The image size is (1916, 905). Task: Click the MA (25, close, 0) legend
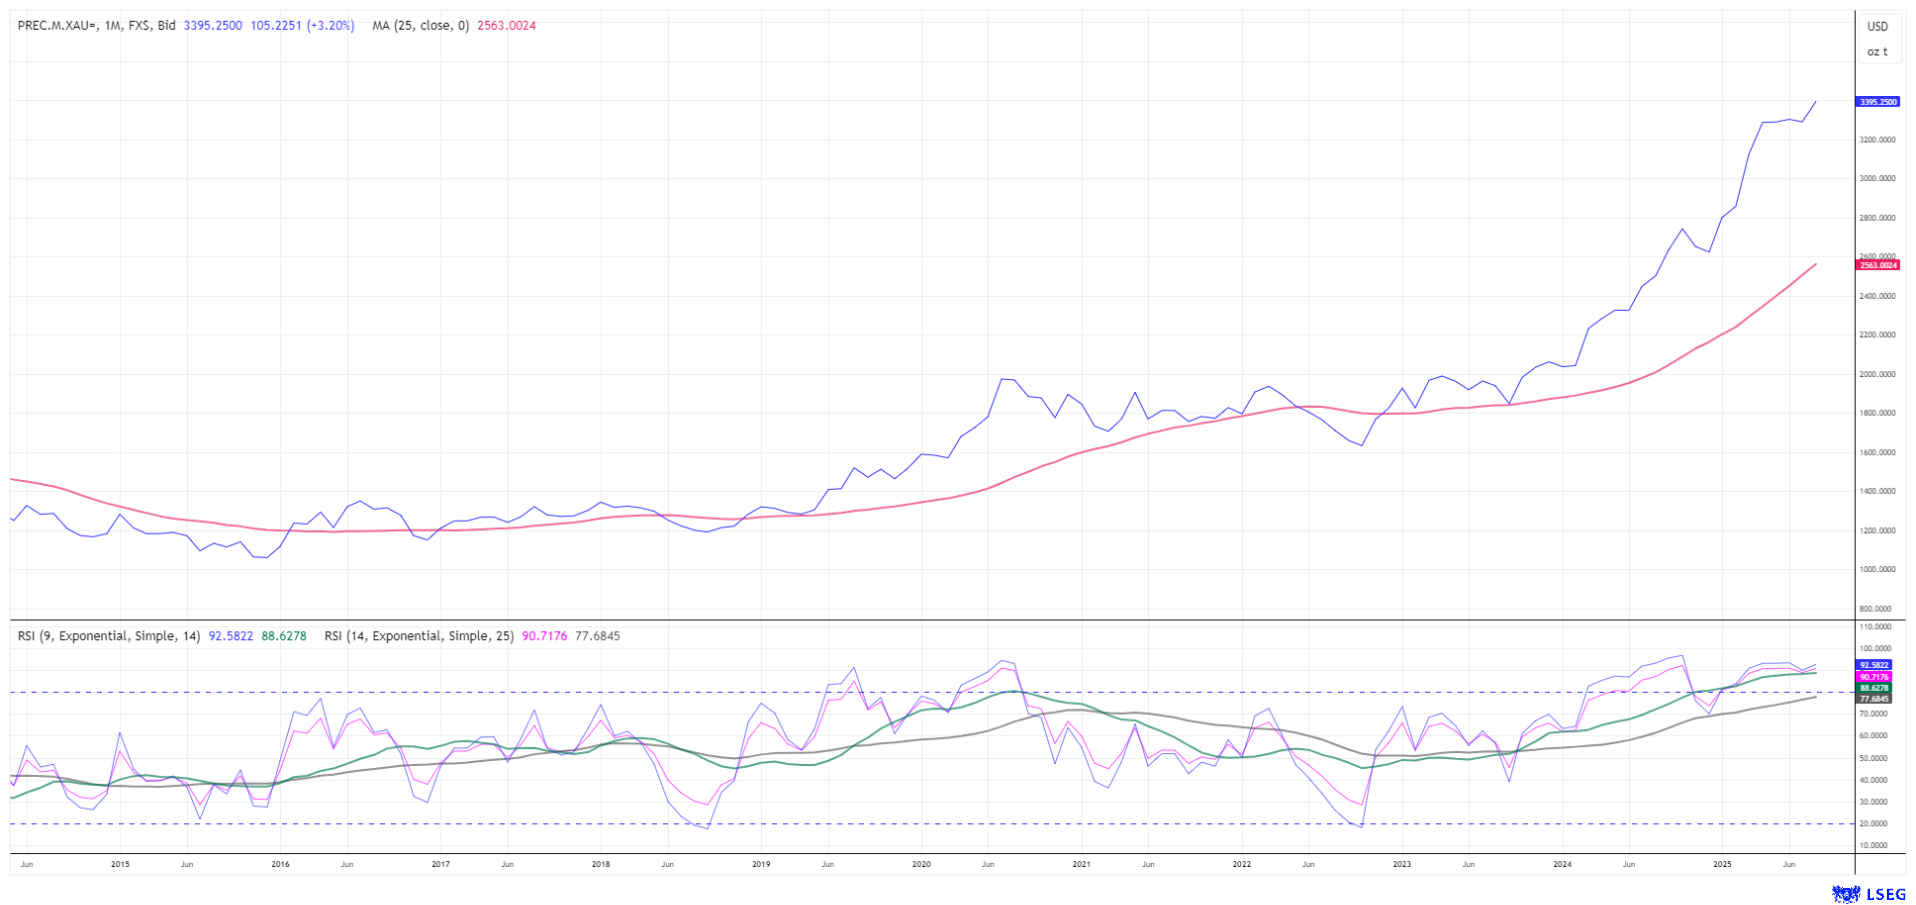click(420, 26)
